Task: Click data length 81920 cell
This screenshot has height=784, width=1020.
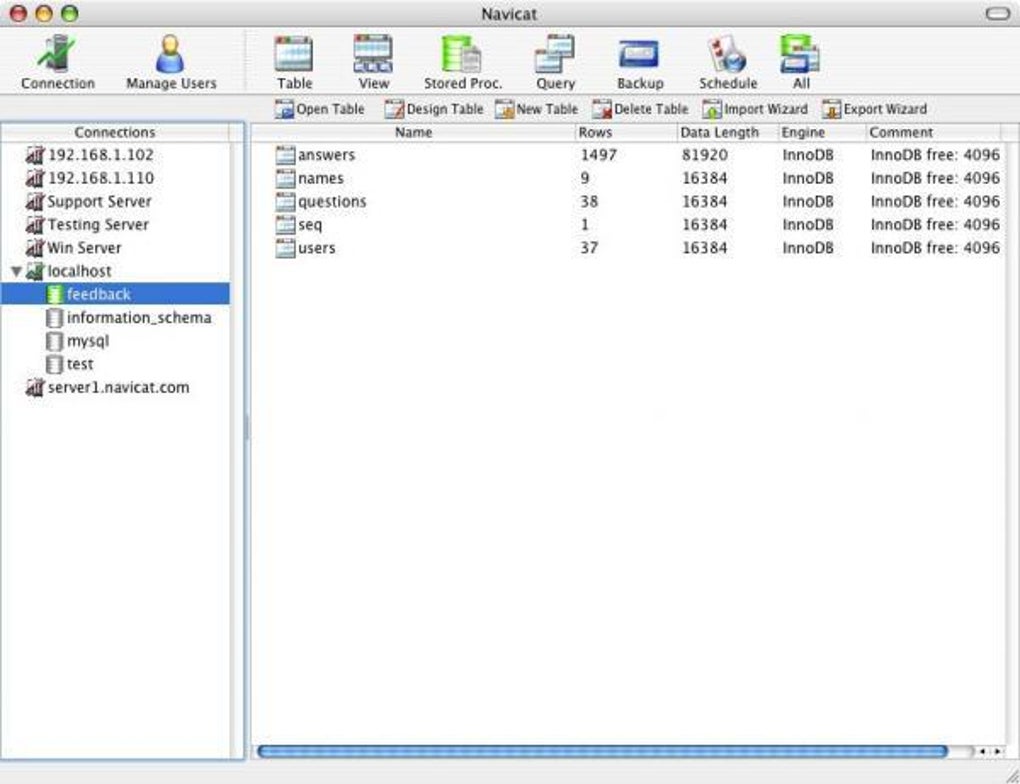Action: pos(705,155)
